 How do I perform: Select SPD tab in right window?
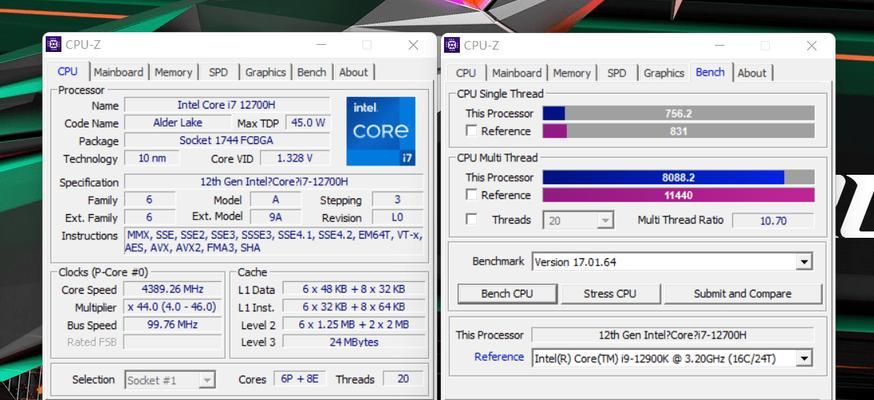tap(616, 73)
